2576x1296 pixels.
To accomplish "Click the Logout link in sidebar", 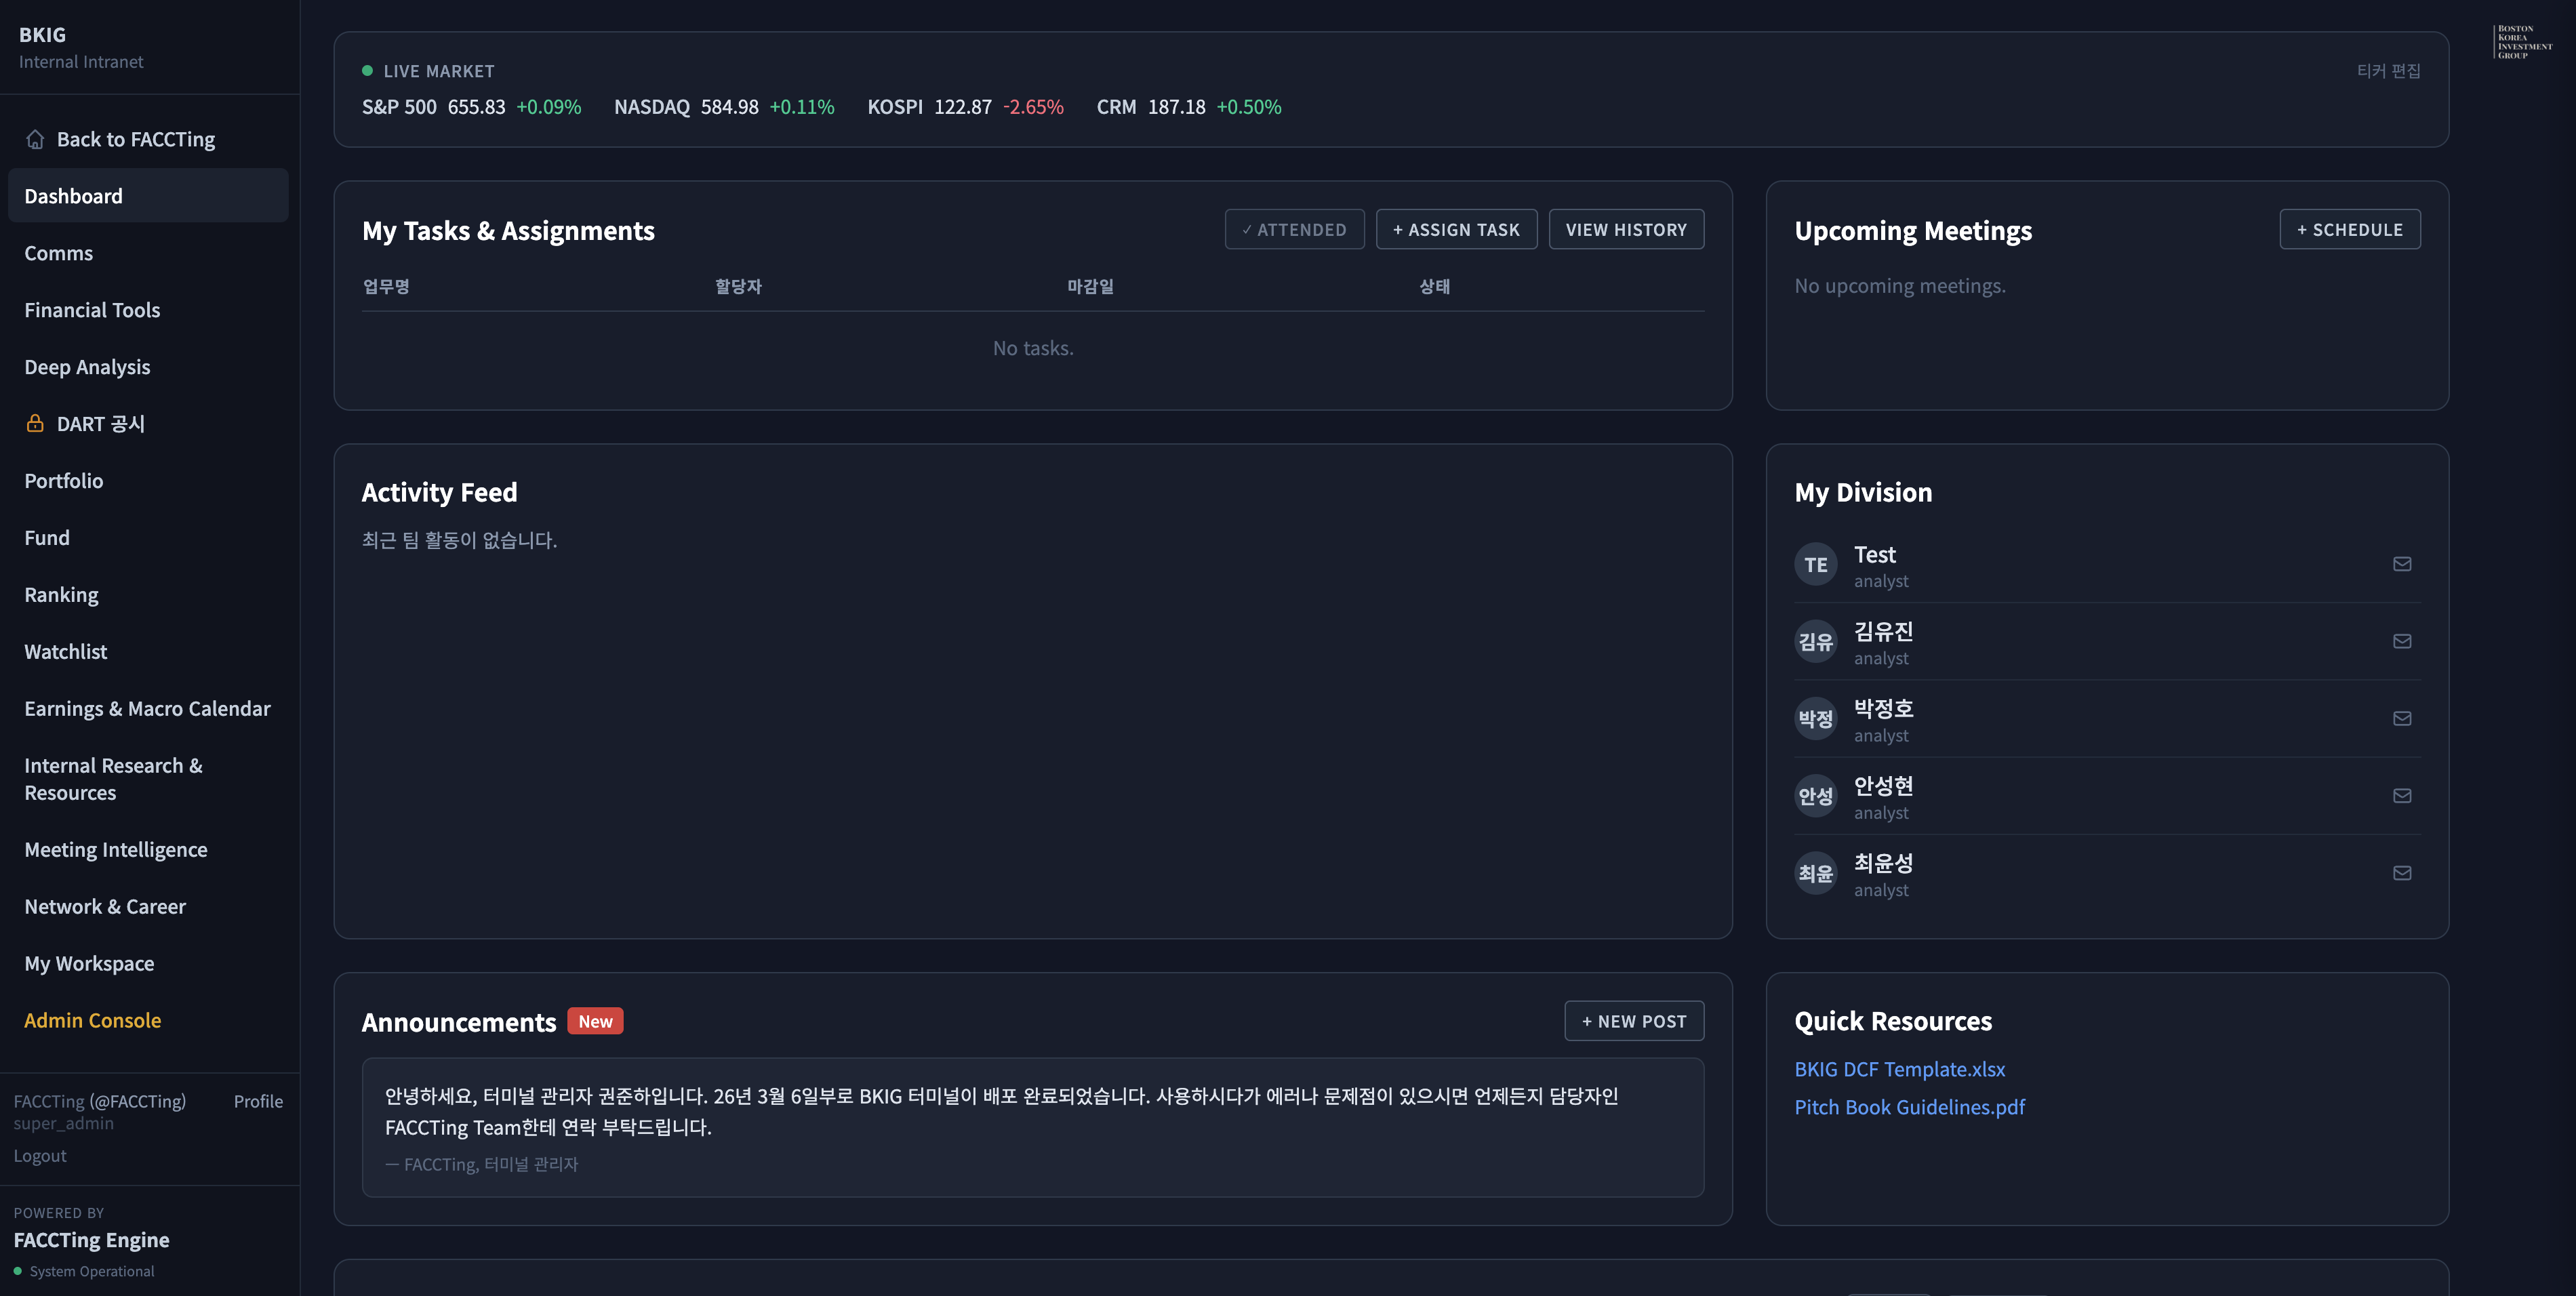I will [x=40, y=1155].
